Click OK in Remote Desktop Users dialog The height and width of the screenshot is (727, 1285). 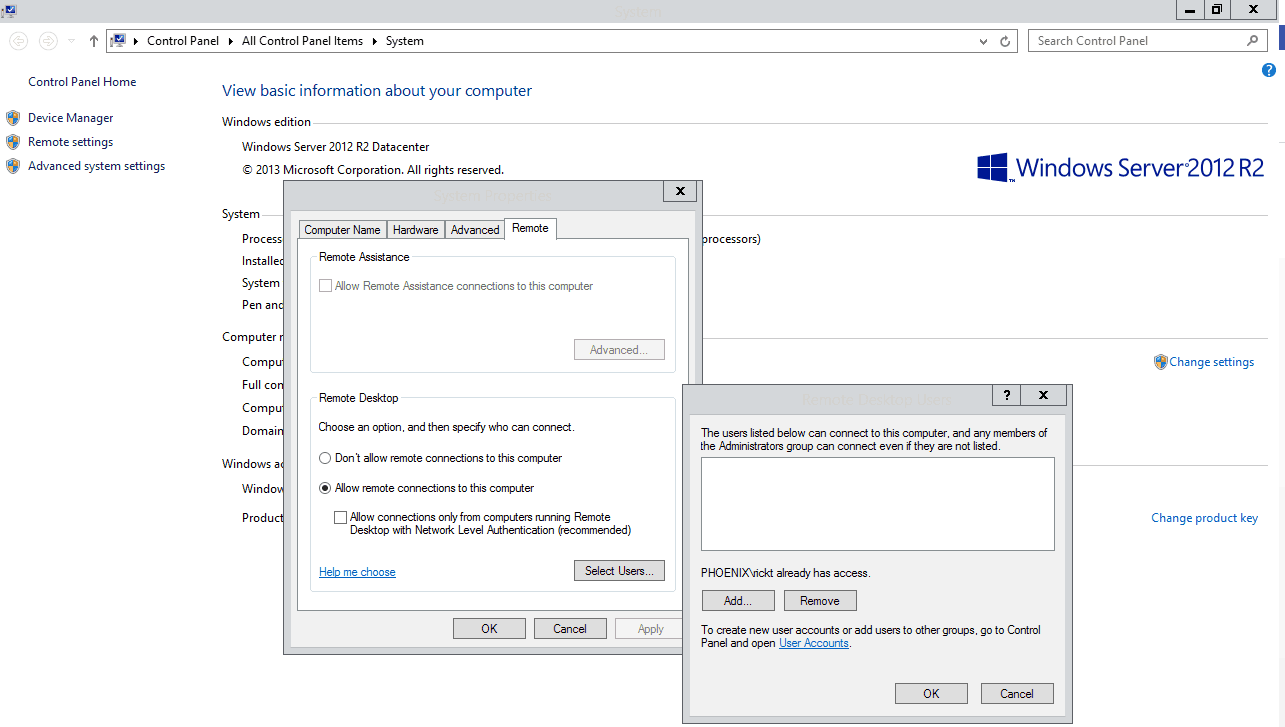931,694
